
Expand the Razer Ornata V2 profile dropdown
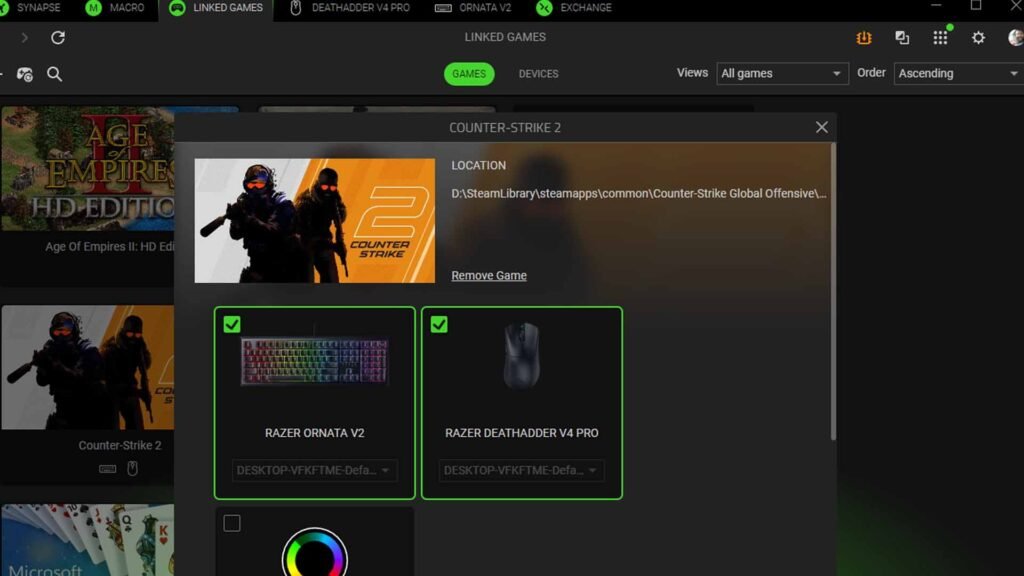315,470
